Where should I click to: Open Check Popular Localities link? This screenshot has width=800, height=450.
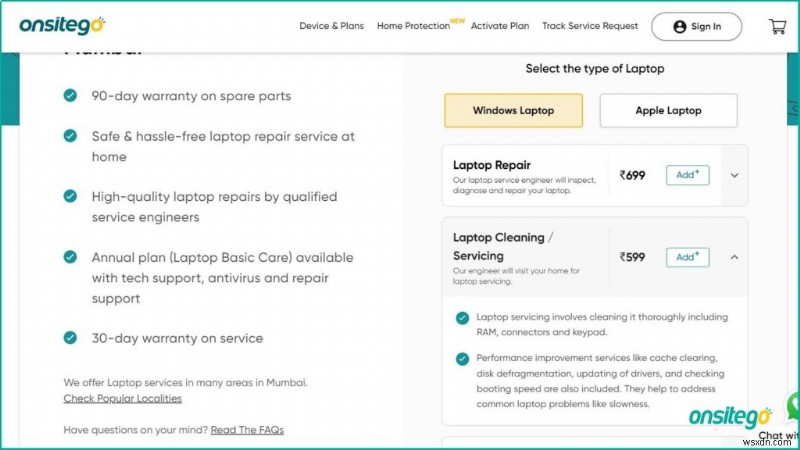click(122, 398)
